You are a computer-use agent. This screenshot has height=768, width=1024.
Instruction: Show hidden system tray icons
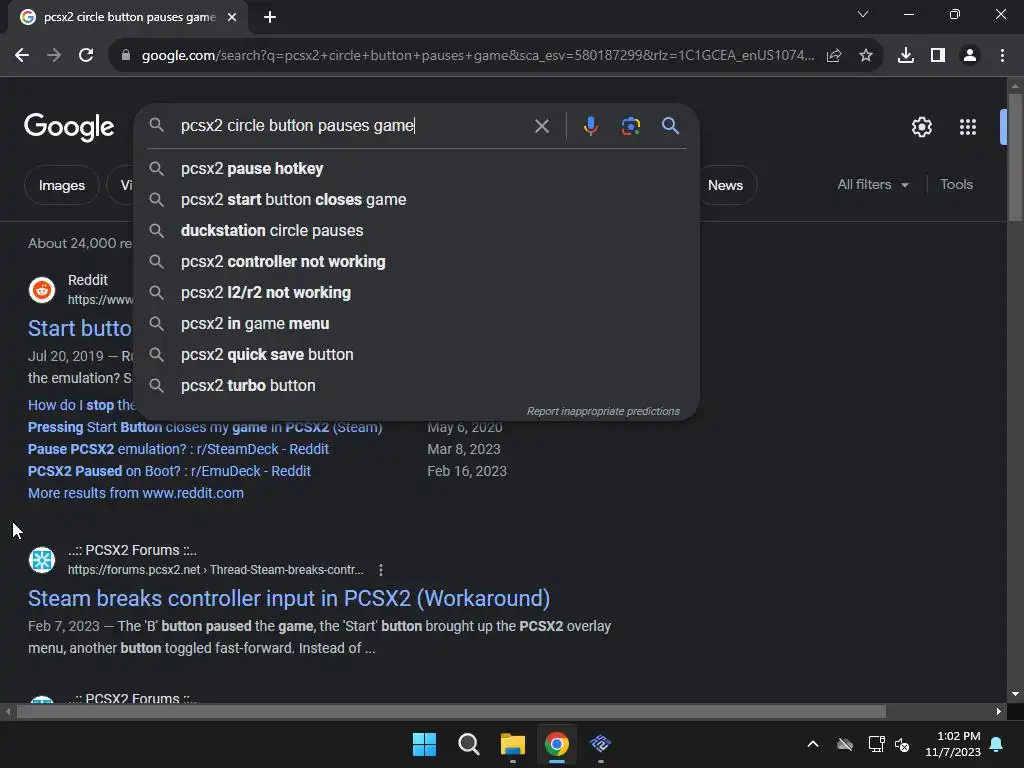pyautogui.click(x=813, y=744)
